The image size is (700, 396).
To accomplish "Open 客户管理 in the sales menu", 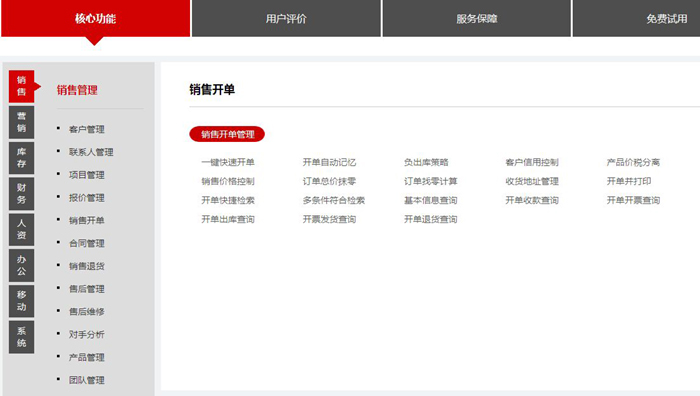I will [x=87, y=129].
